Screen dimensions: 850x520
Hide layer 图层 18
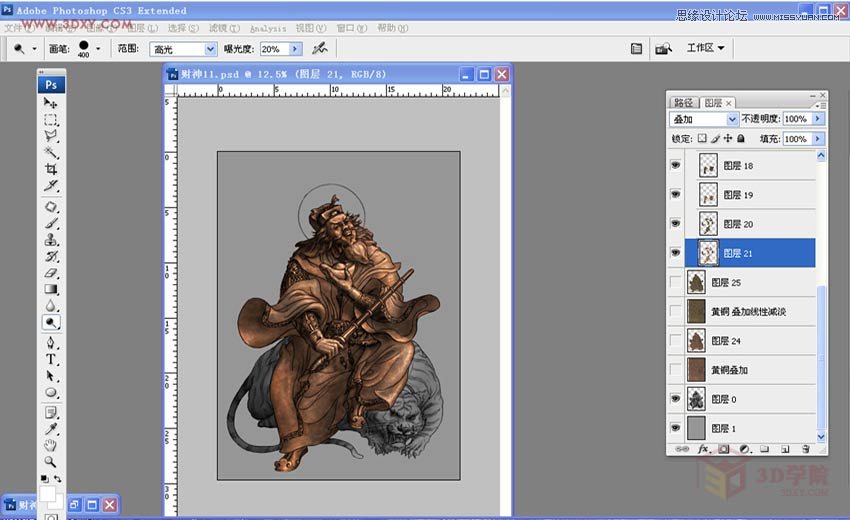tap(675, 165)
